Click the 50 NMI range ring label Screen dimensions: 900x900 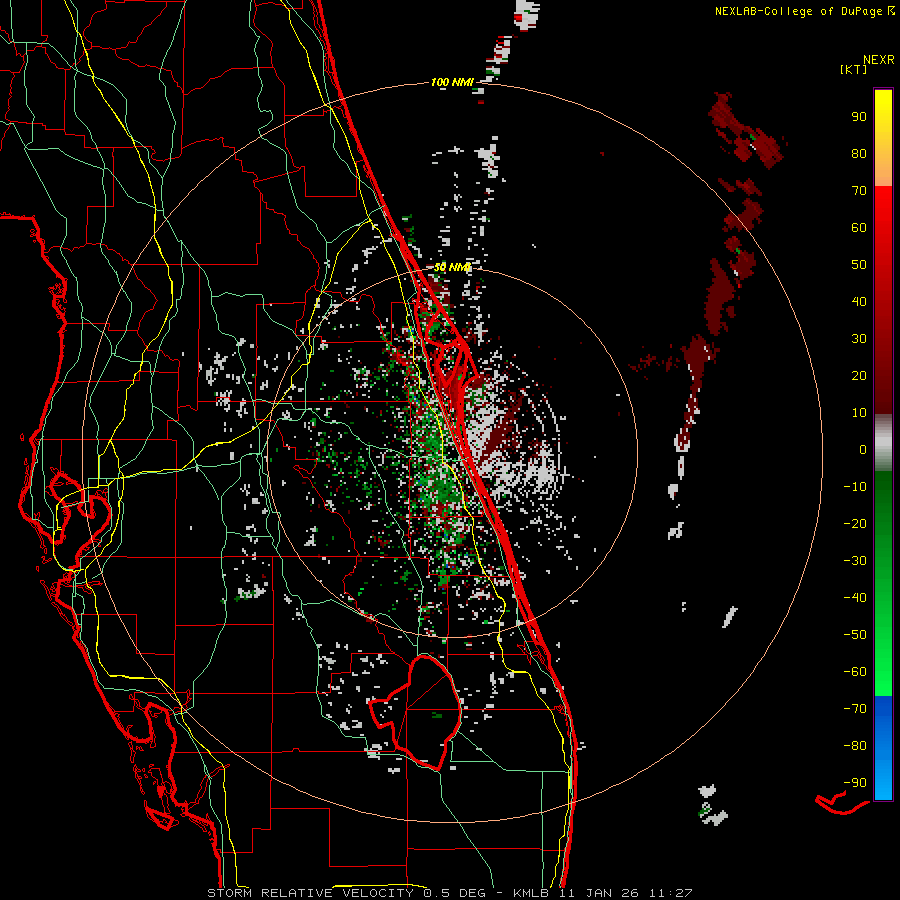(x=452, y=267)
